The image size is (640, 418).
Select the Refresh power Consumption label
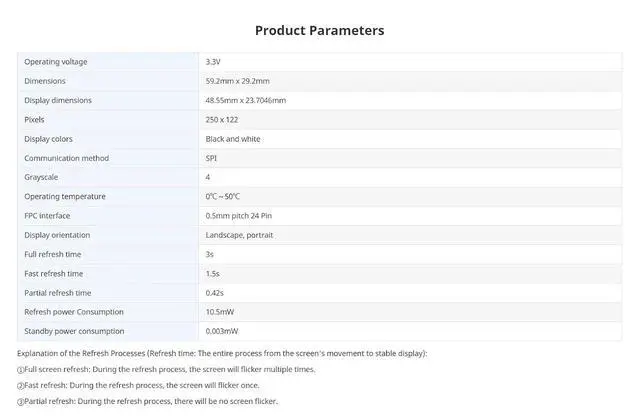74,312
